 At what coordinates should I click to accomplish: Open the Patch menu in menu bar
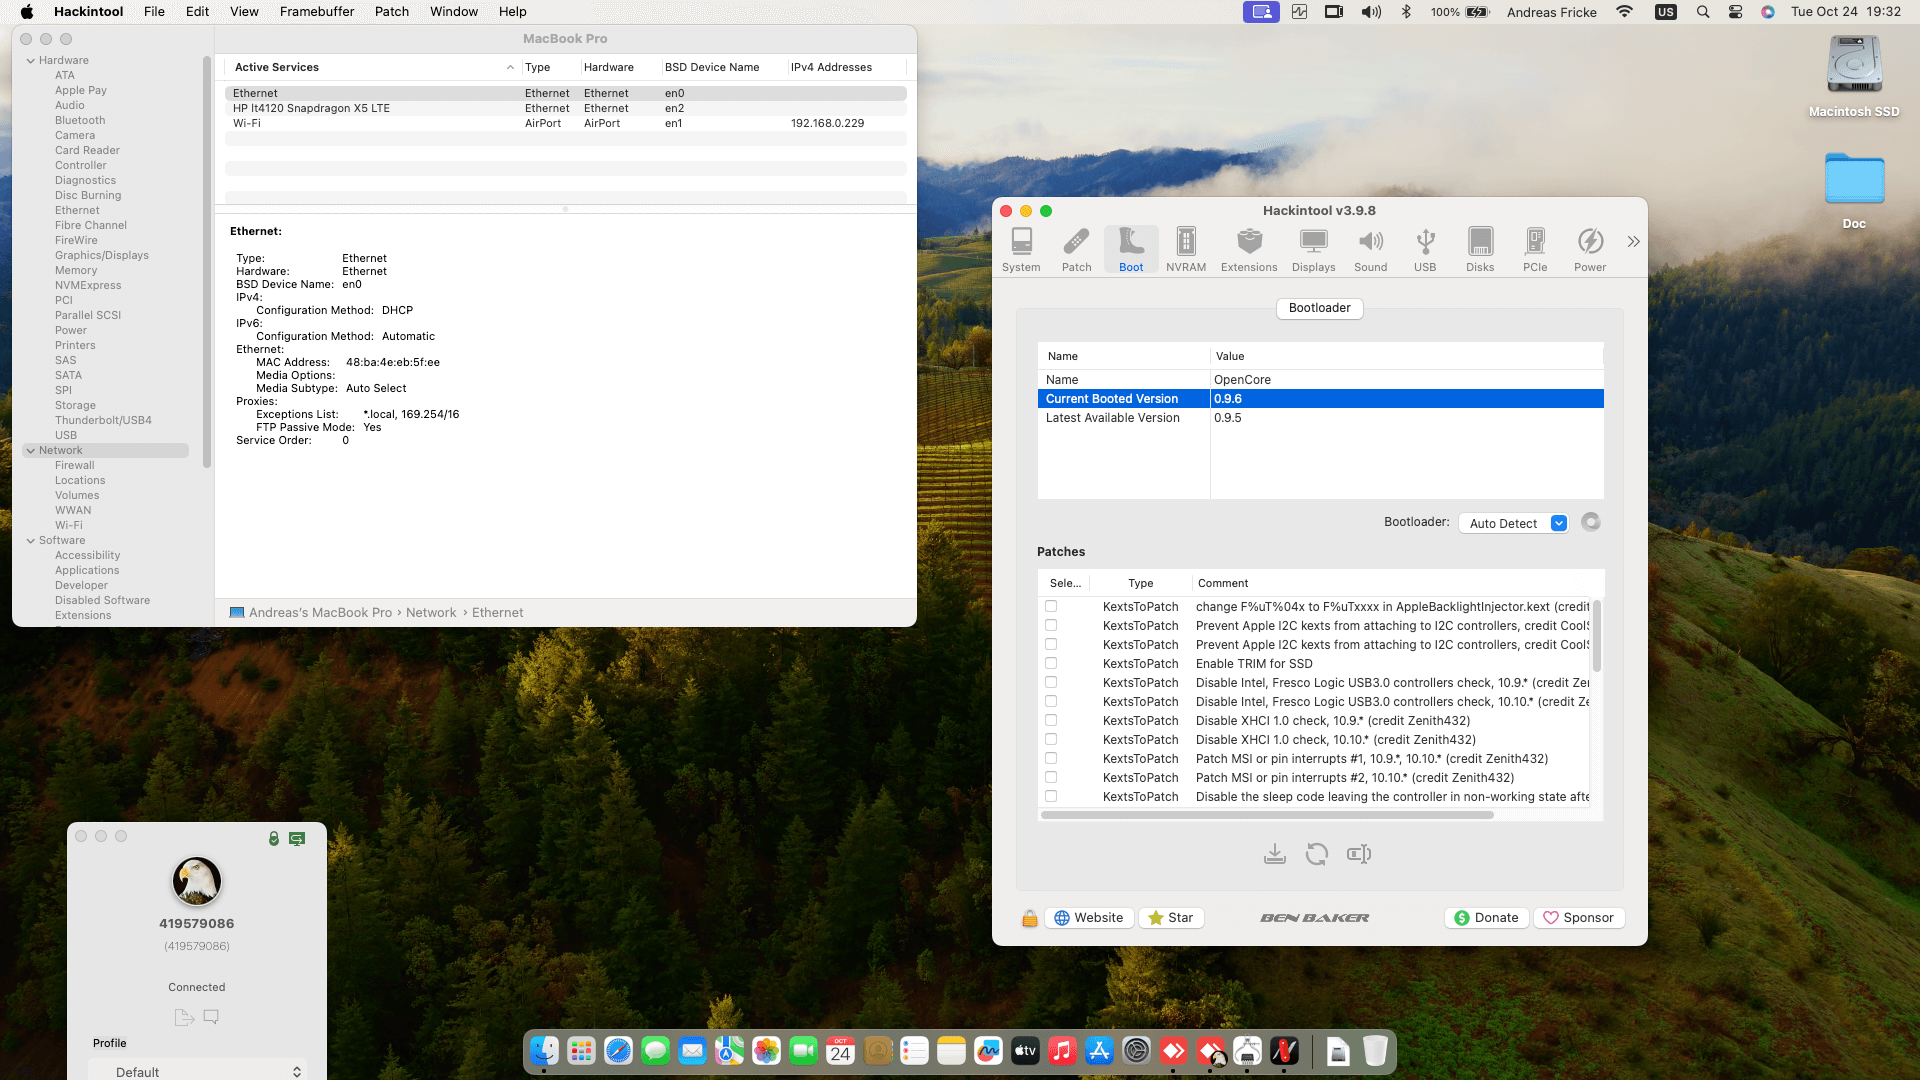(x=392, y=12)
